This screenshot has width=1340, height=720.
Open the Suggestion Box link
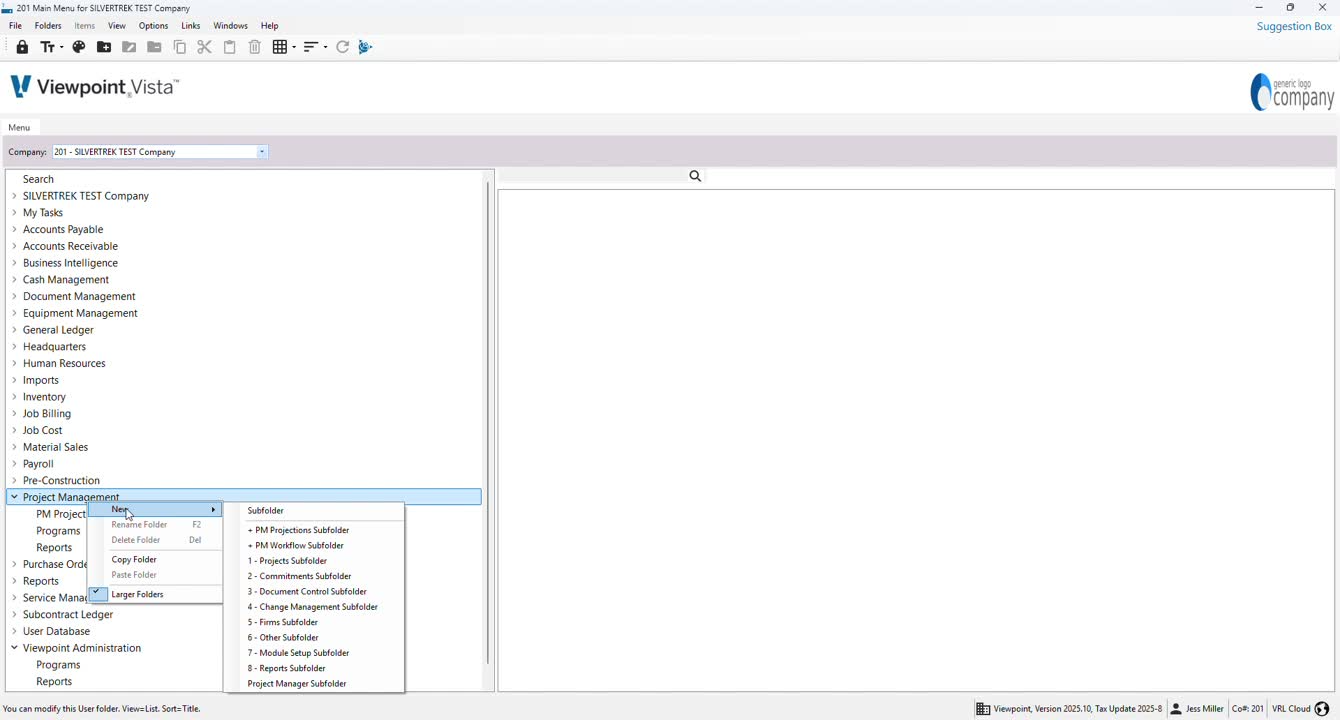coord(1294,26)
